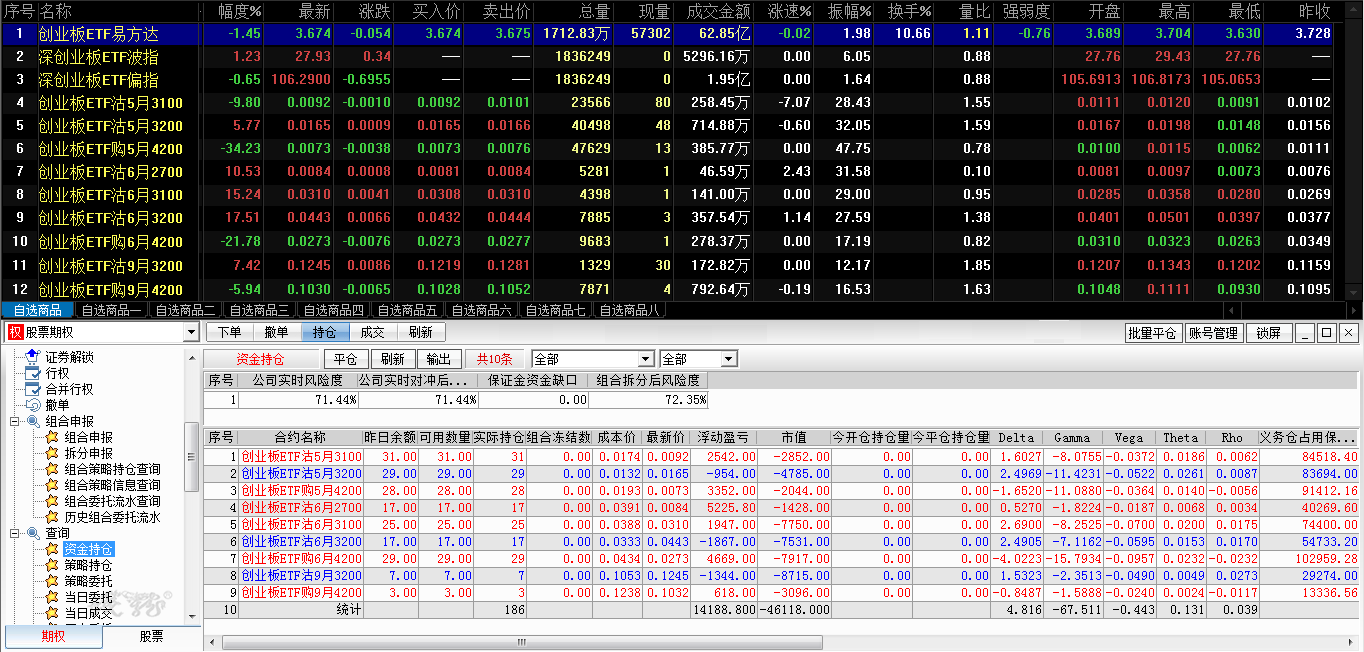Viewport: 1364px width, 652px height.
Task: Switch to the 成交 tab
Action: point(372,333)
